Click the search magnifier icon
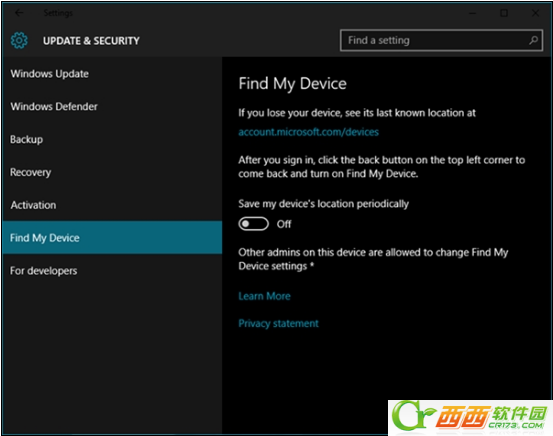Screen dimensions: 553x436 coord(534,40)
